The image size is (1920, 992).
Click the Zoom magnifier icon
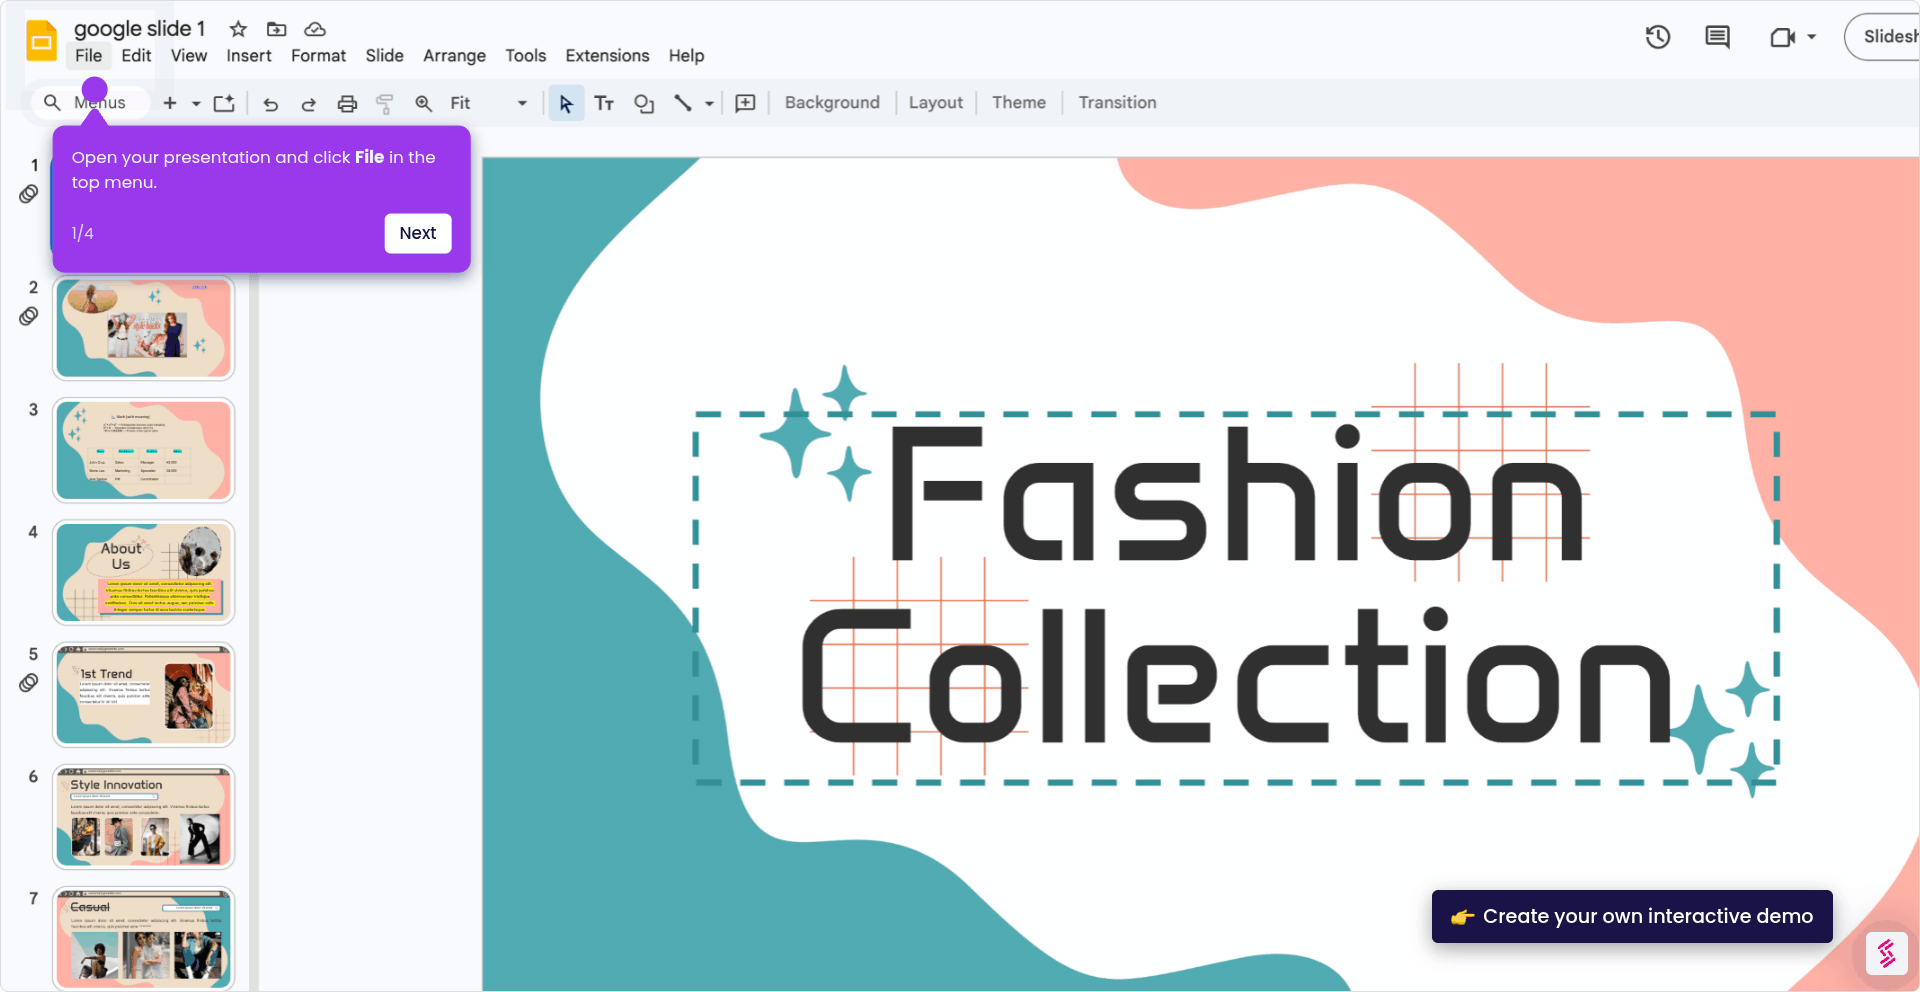[424, 104]
